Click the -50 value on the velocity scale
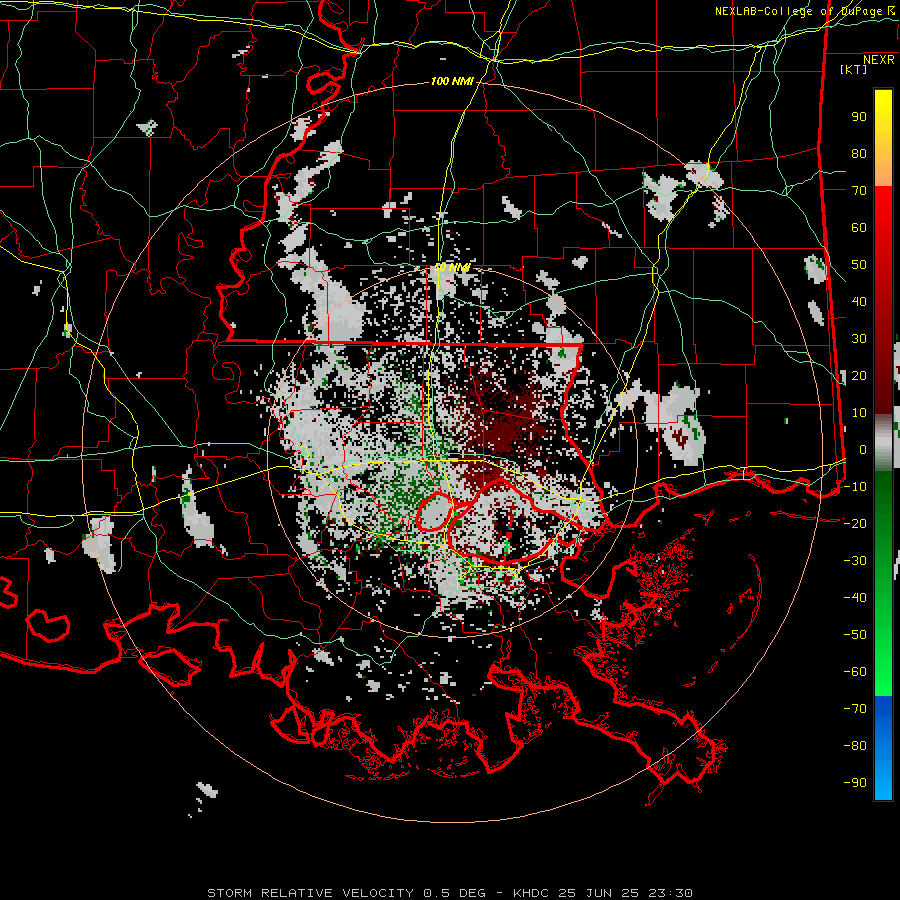 tap(855, 635)
